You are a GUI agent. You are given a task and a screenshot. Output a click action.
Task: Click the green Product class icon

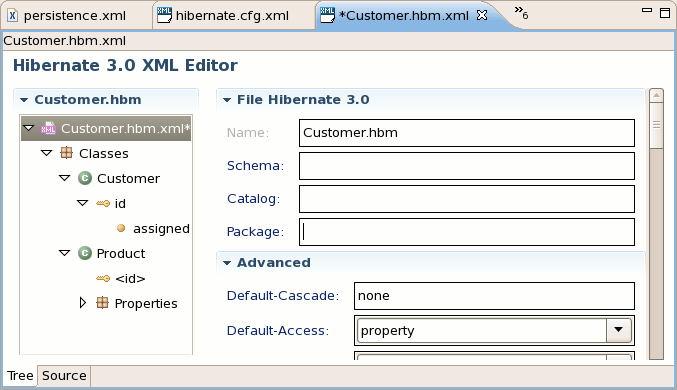tap(85, 253)
